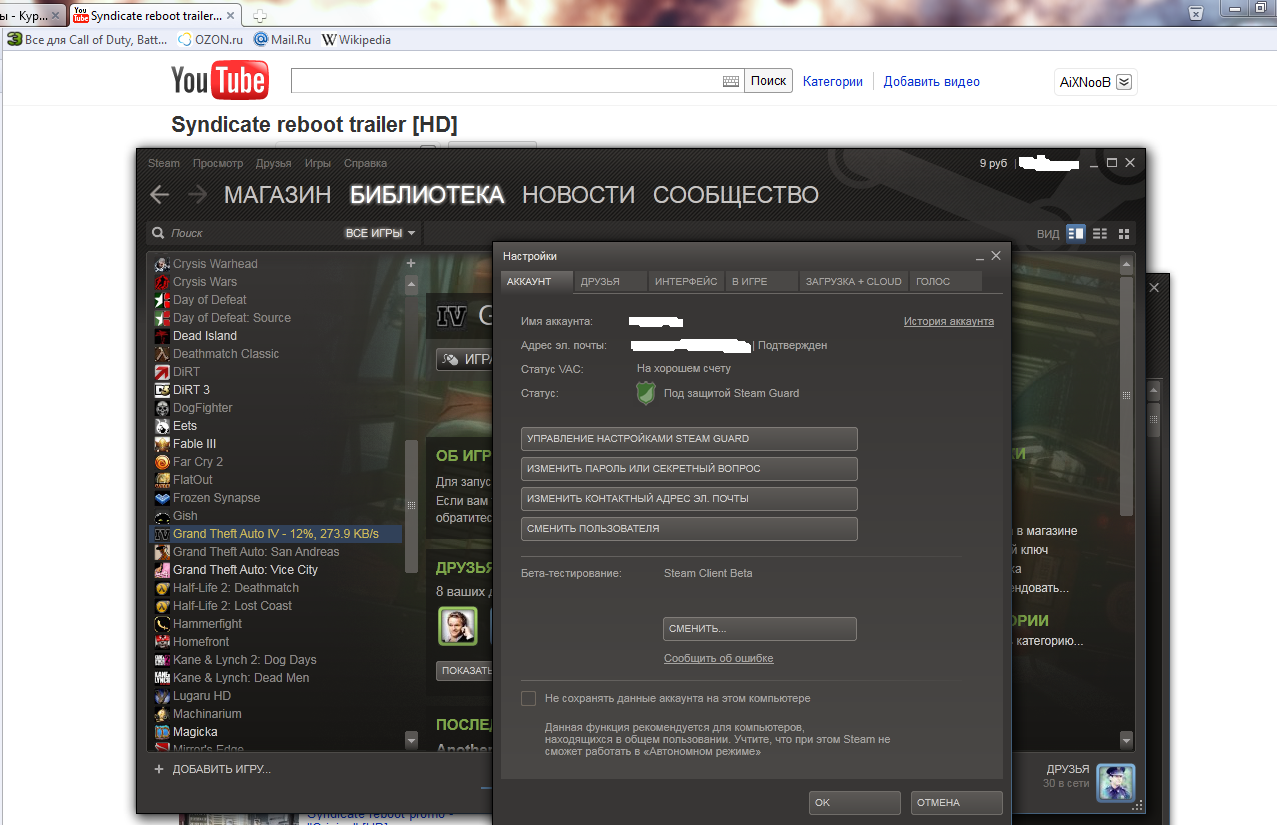Click the magnifier icon in Steam library search
This screenshot has height=825, width=1277.
tap(158, 233)
